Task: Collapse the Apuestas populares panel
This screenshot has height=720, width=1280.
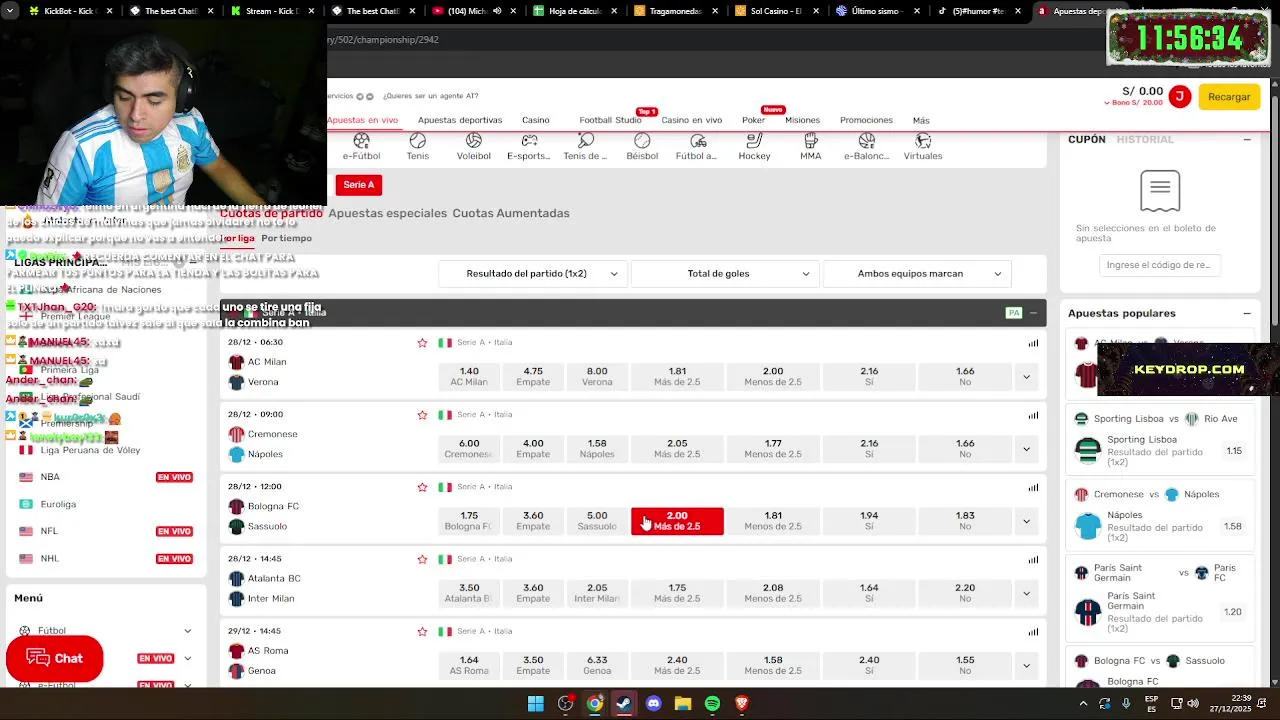Action: pos(1247,313)
